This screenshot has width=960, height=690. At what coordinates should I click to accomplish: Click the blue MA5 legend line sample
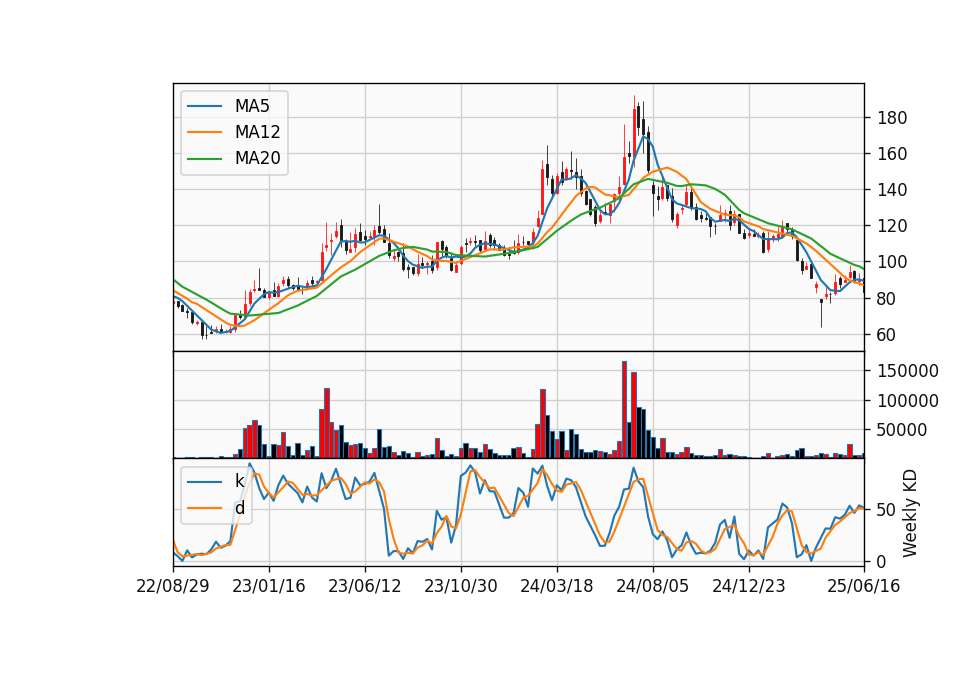click(204, 106)
